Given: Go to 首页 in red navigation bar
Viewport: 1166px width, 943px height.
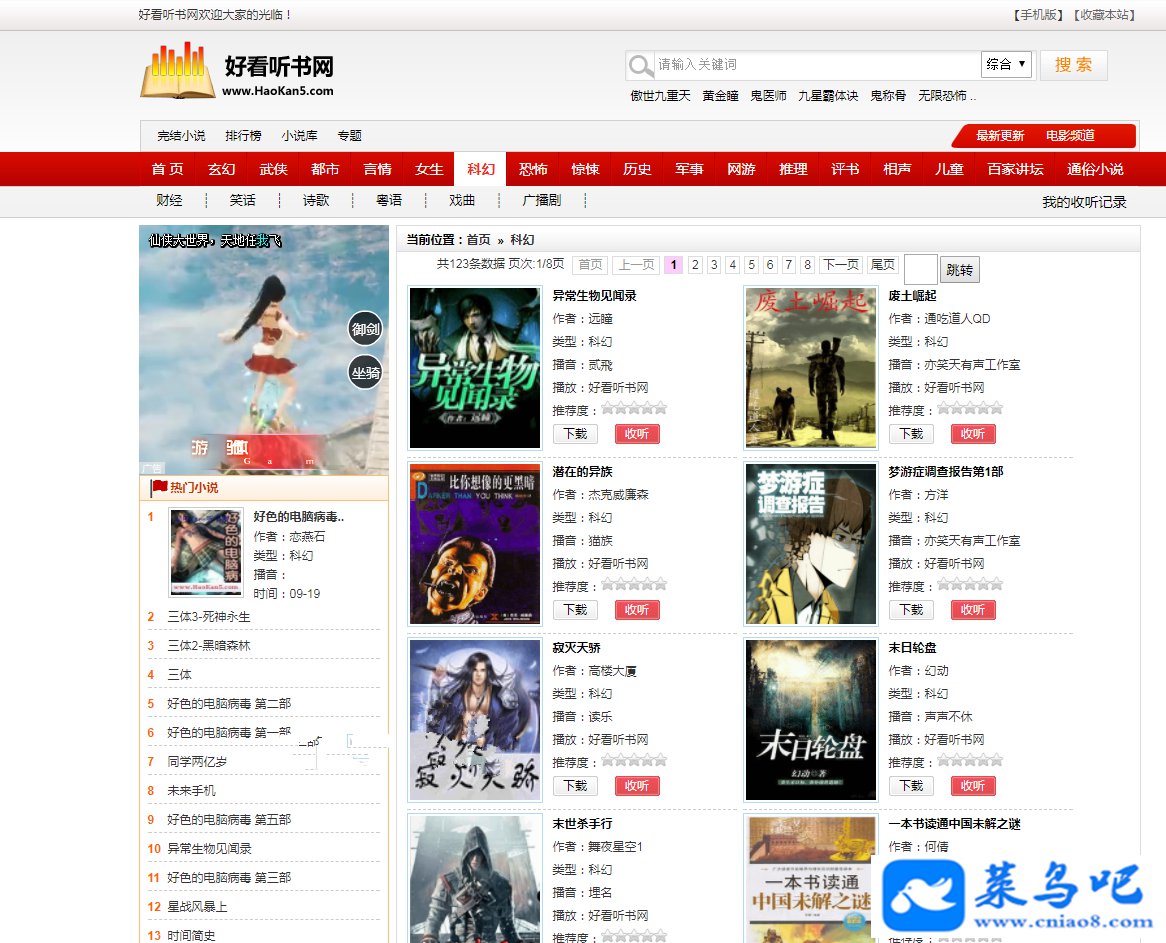Looking at the screenshot, I should tap(167, 170).
